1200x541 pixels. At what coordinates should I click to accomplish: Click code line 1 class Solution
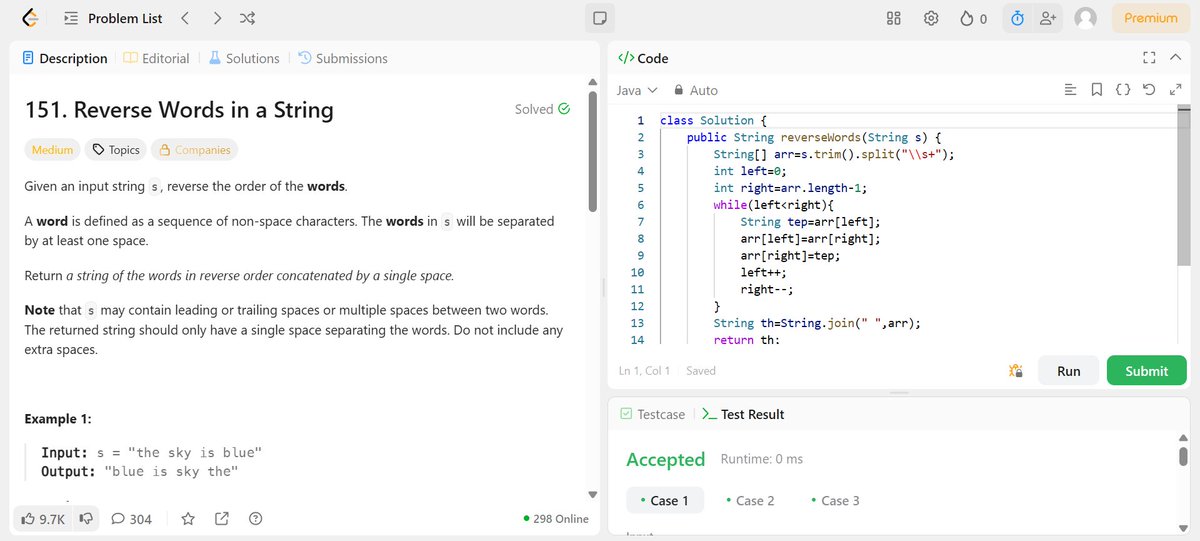(x=714, y=120)
